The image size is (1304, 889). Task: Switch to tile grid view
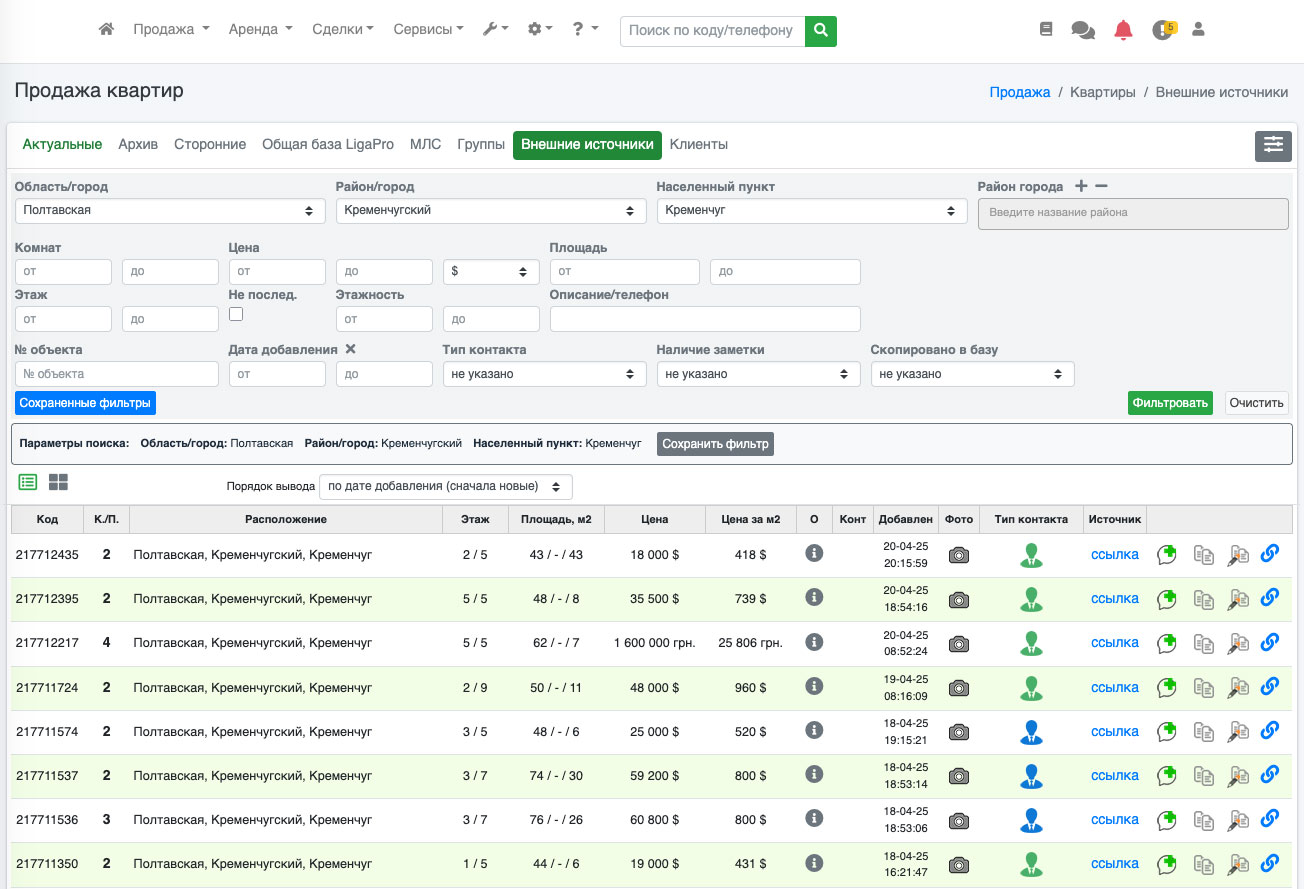click(58, 482)
